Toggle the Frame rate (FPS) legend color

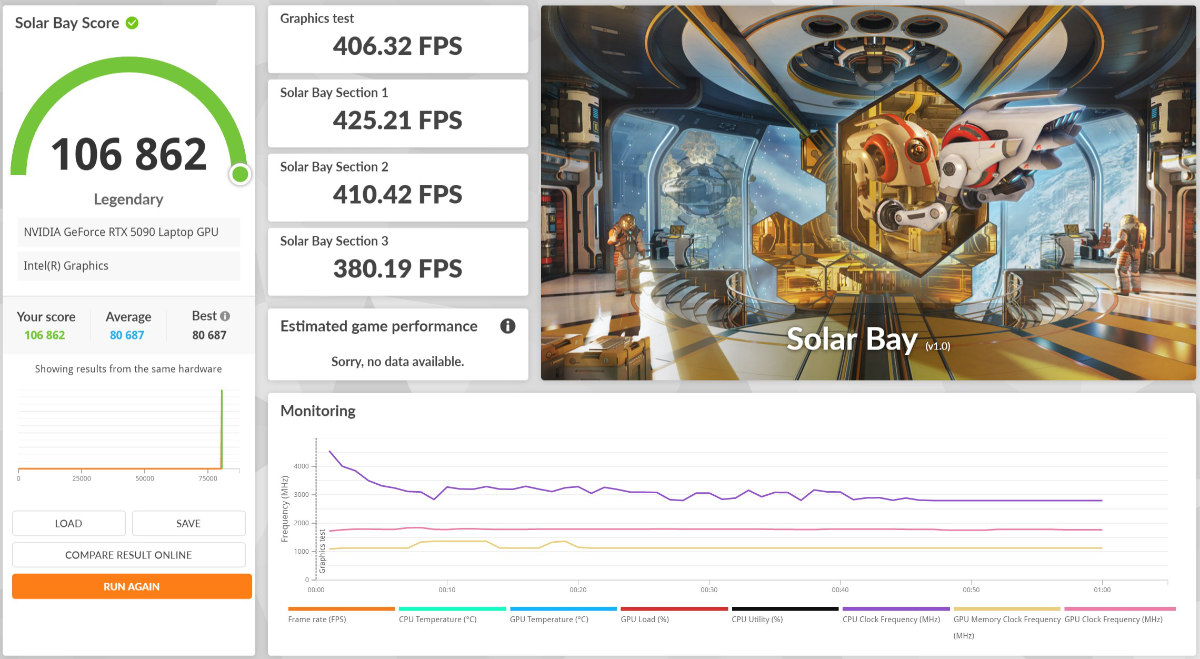[341, 609]
